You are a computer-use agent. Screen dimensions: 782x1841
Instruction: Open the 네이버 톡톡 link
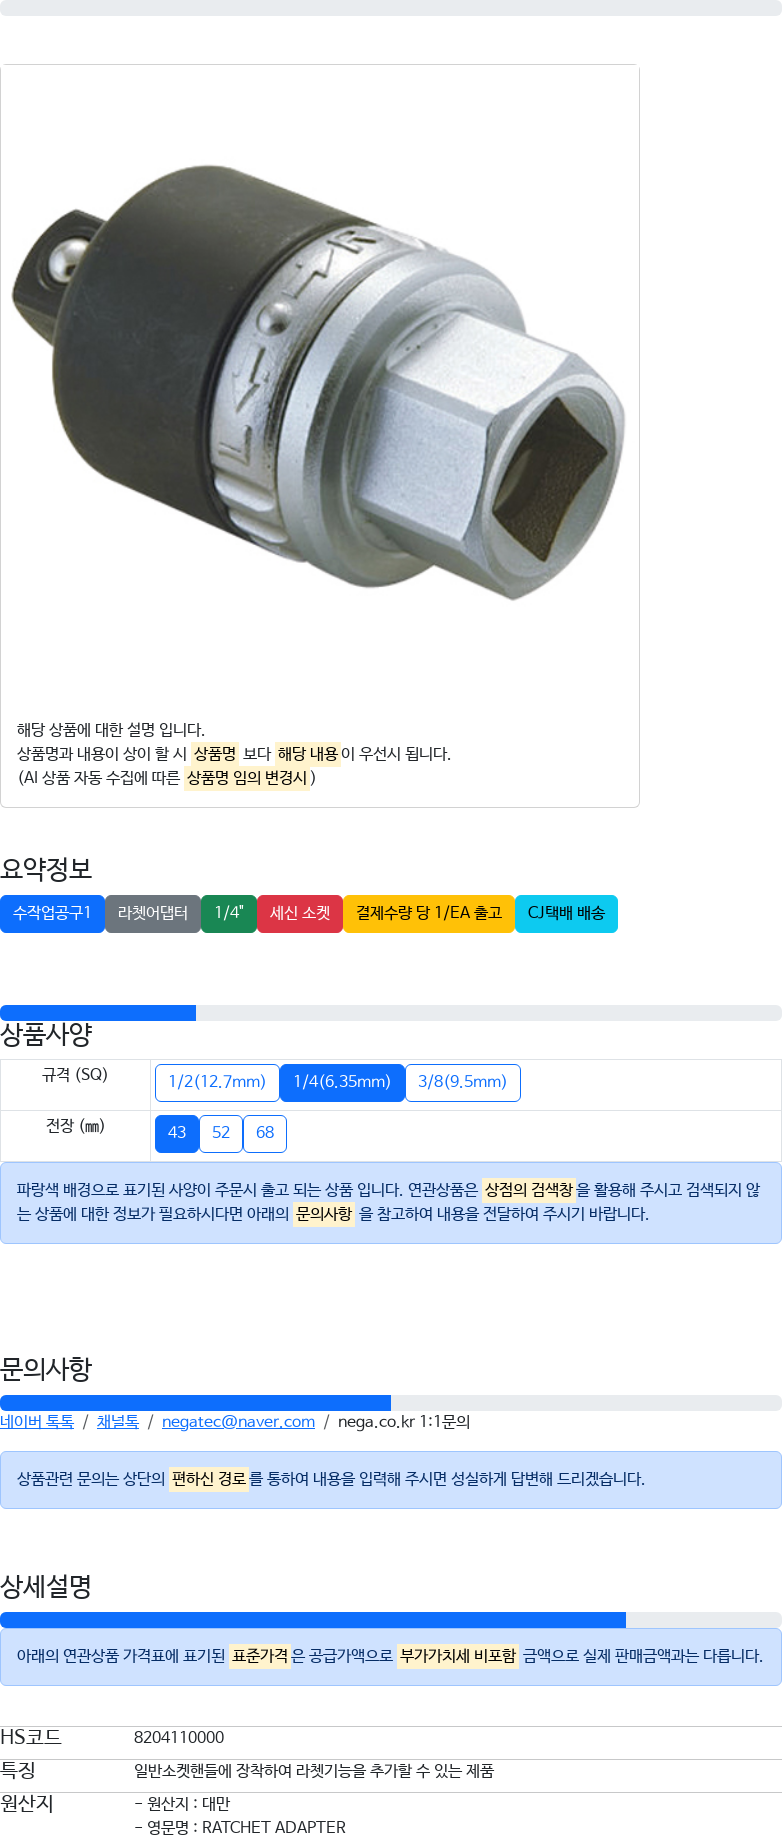click(37, 1422)
